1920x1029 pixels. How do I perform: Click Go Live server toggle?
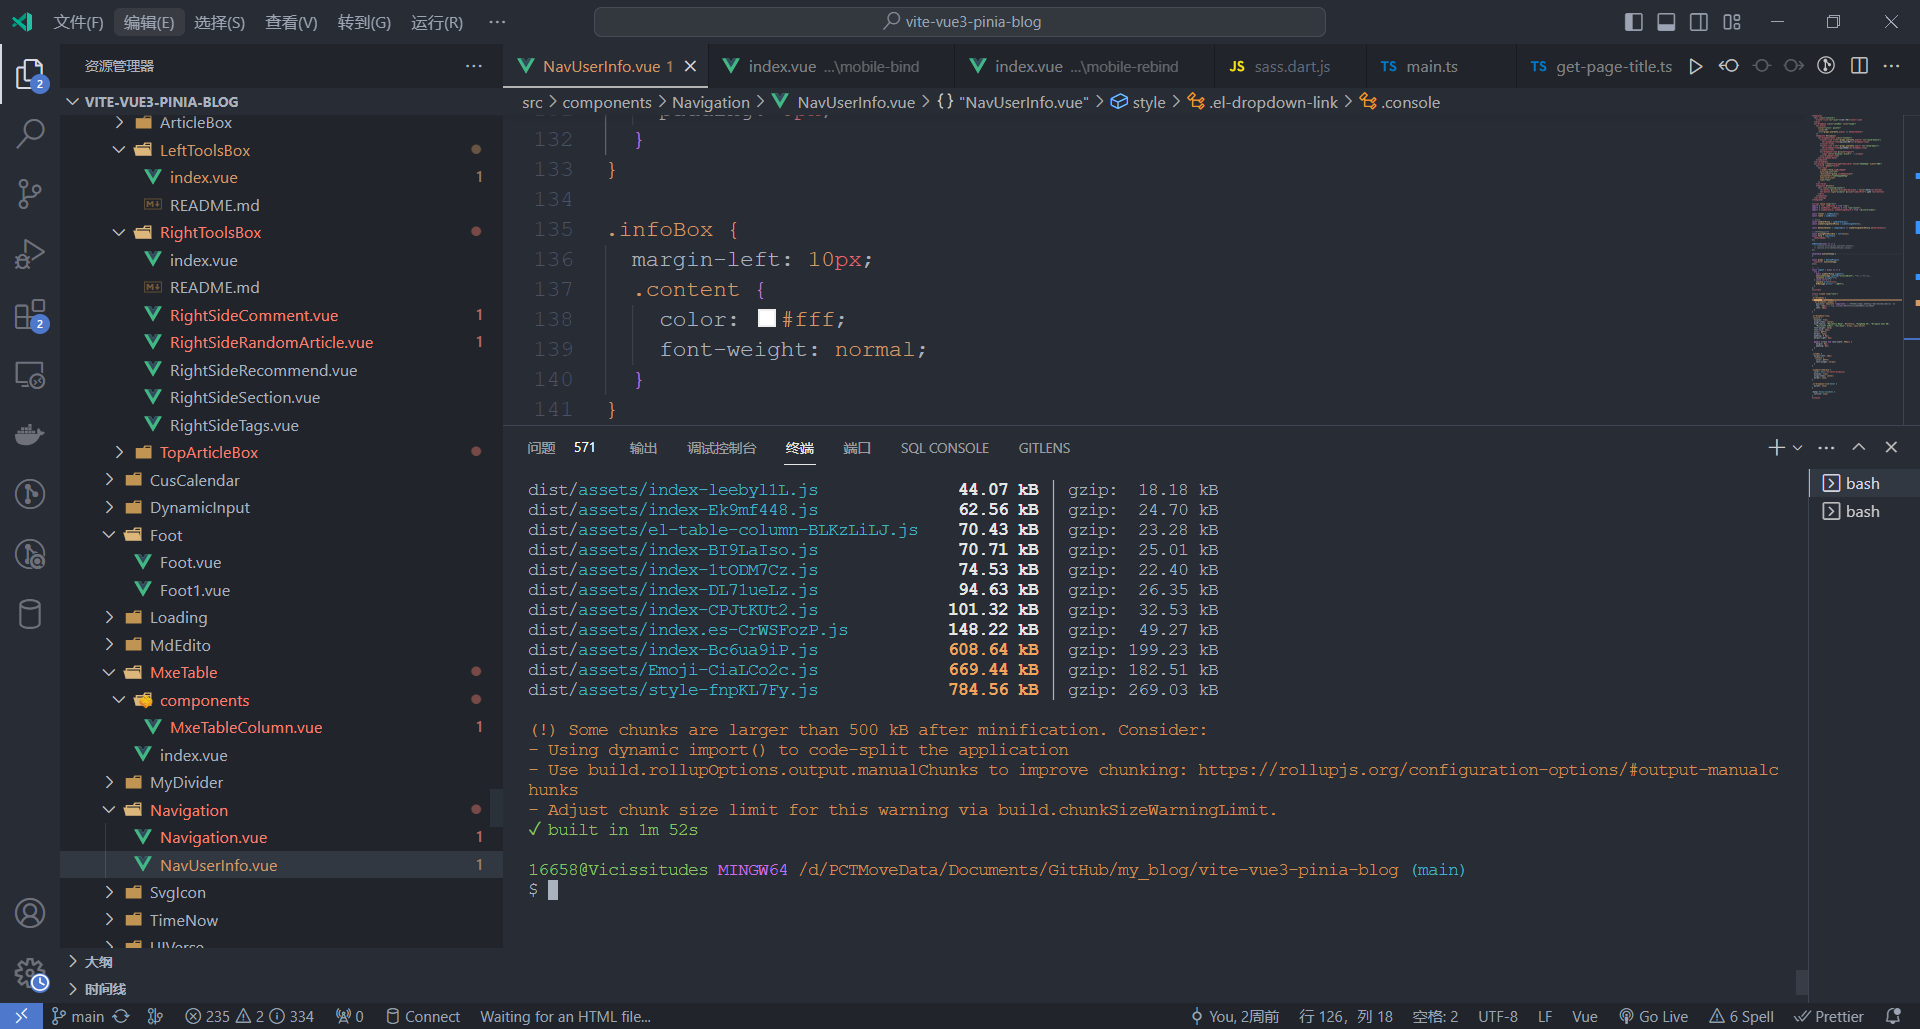coord(1653,1016)
